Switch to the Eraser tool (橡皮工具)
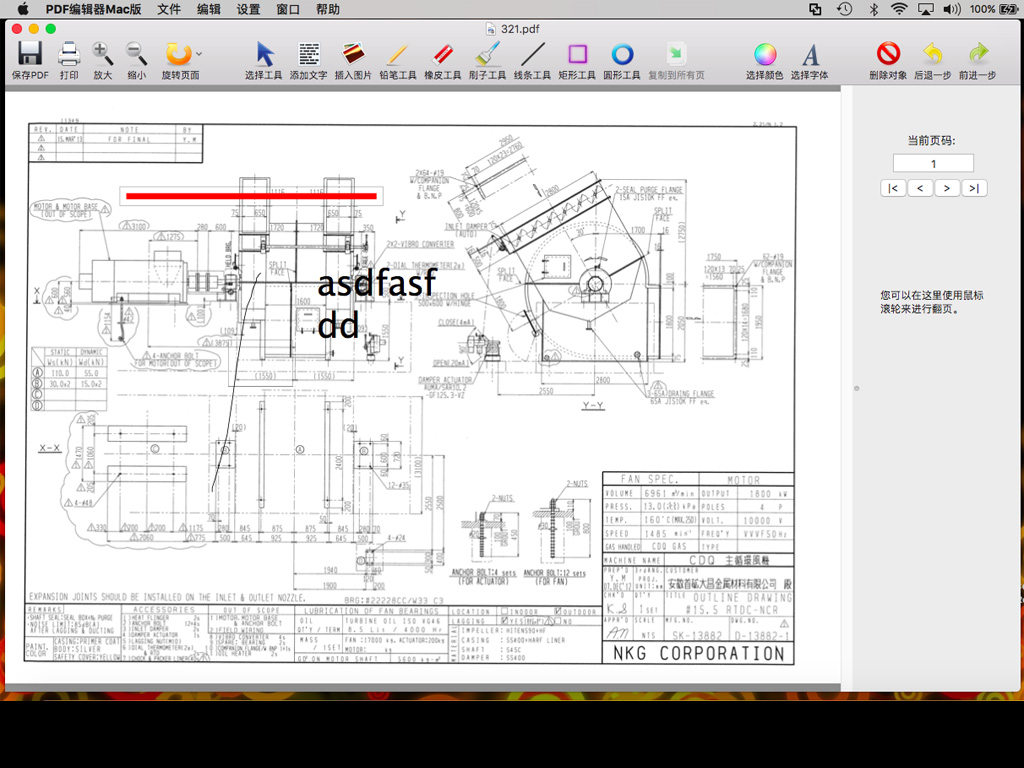 pos(443,54)
